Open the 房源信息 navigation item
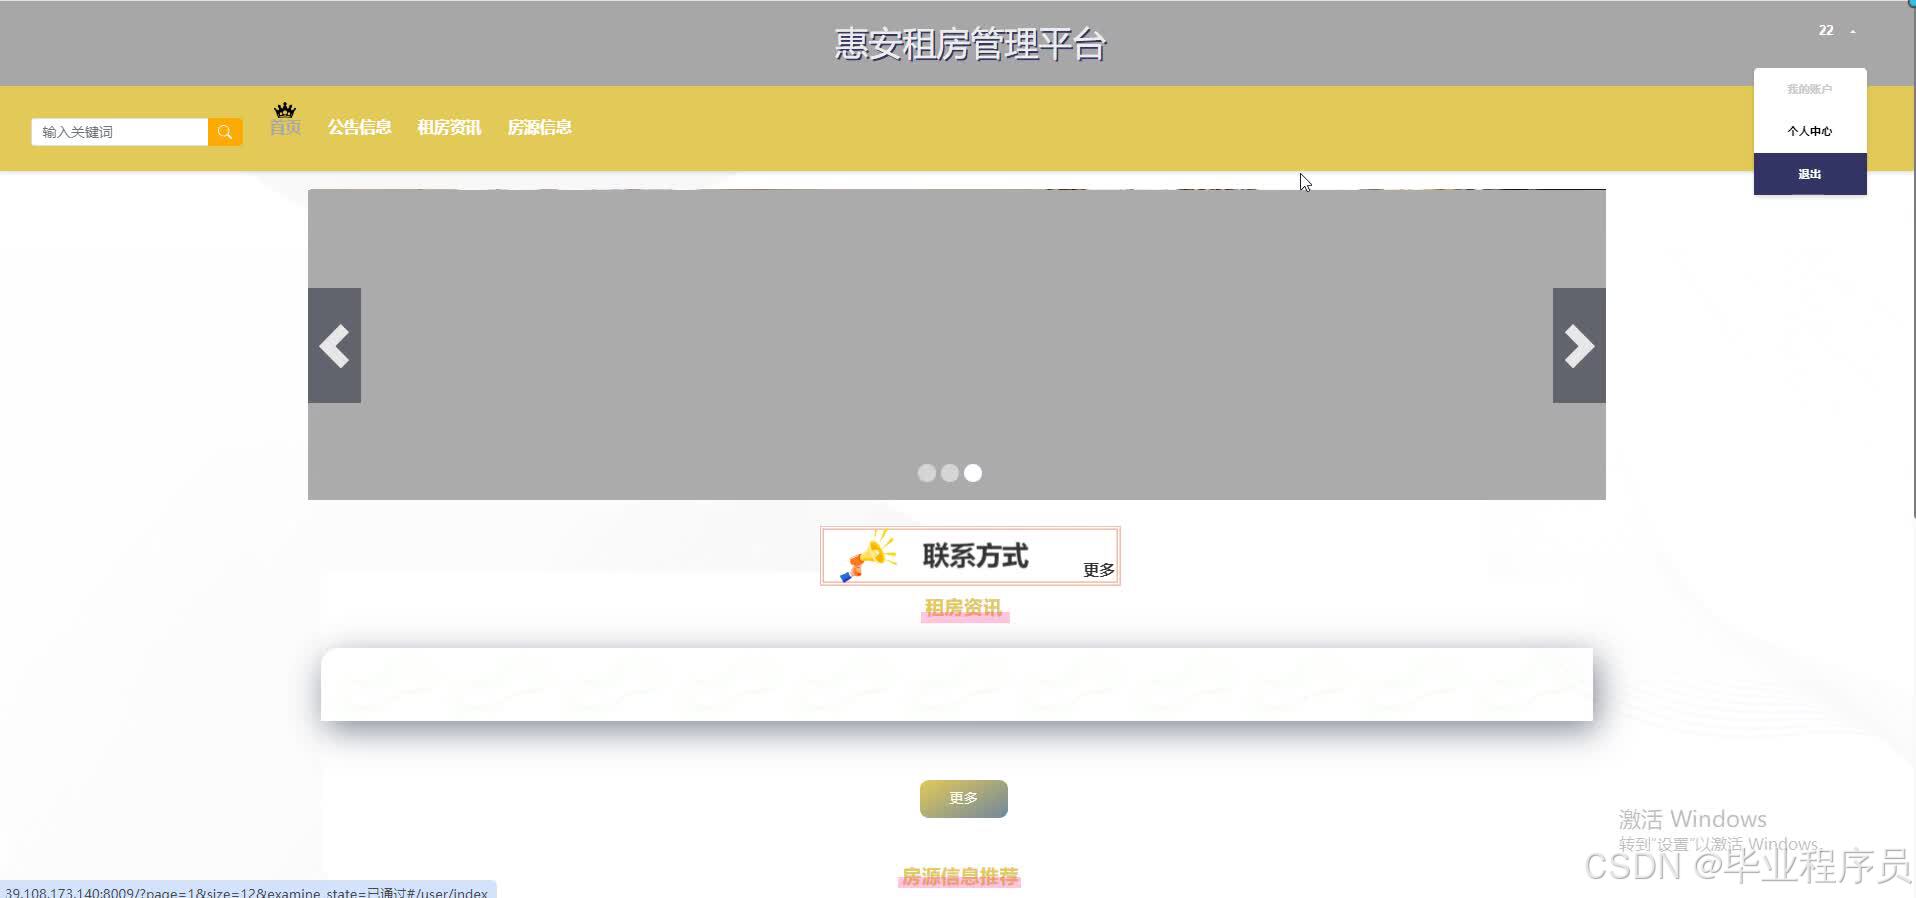 click(539, 127)
